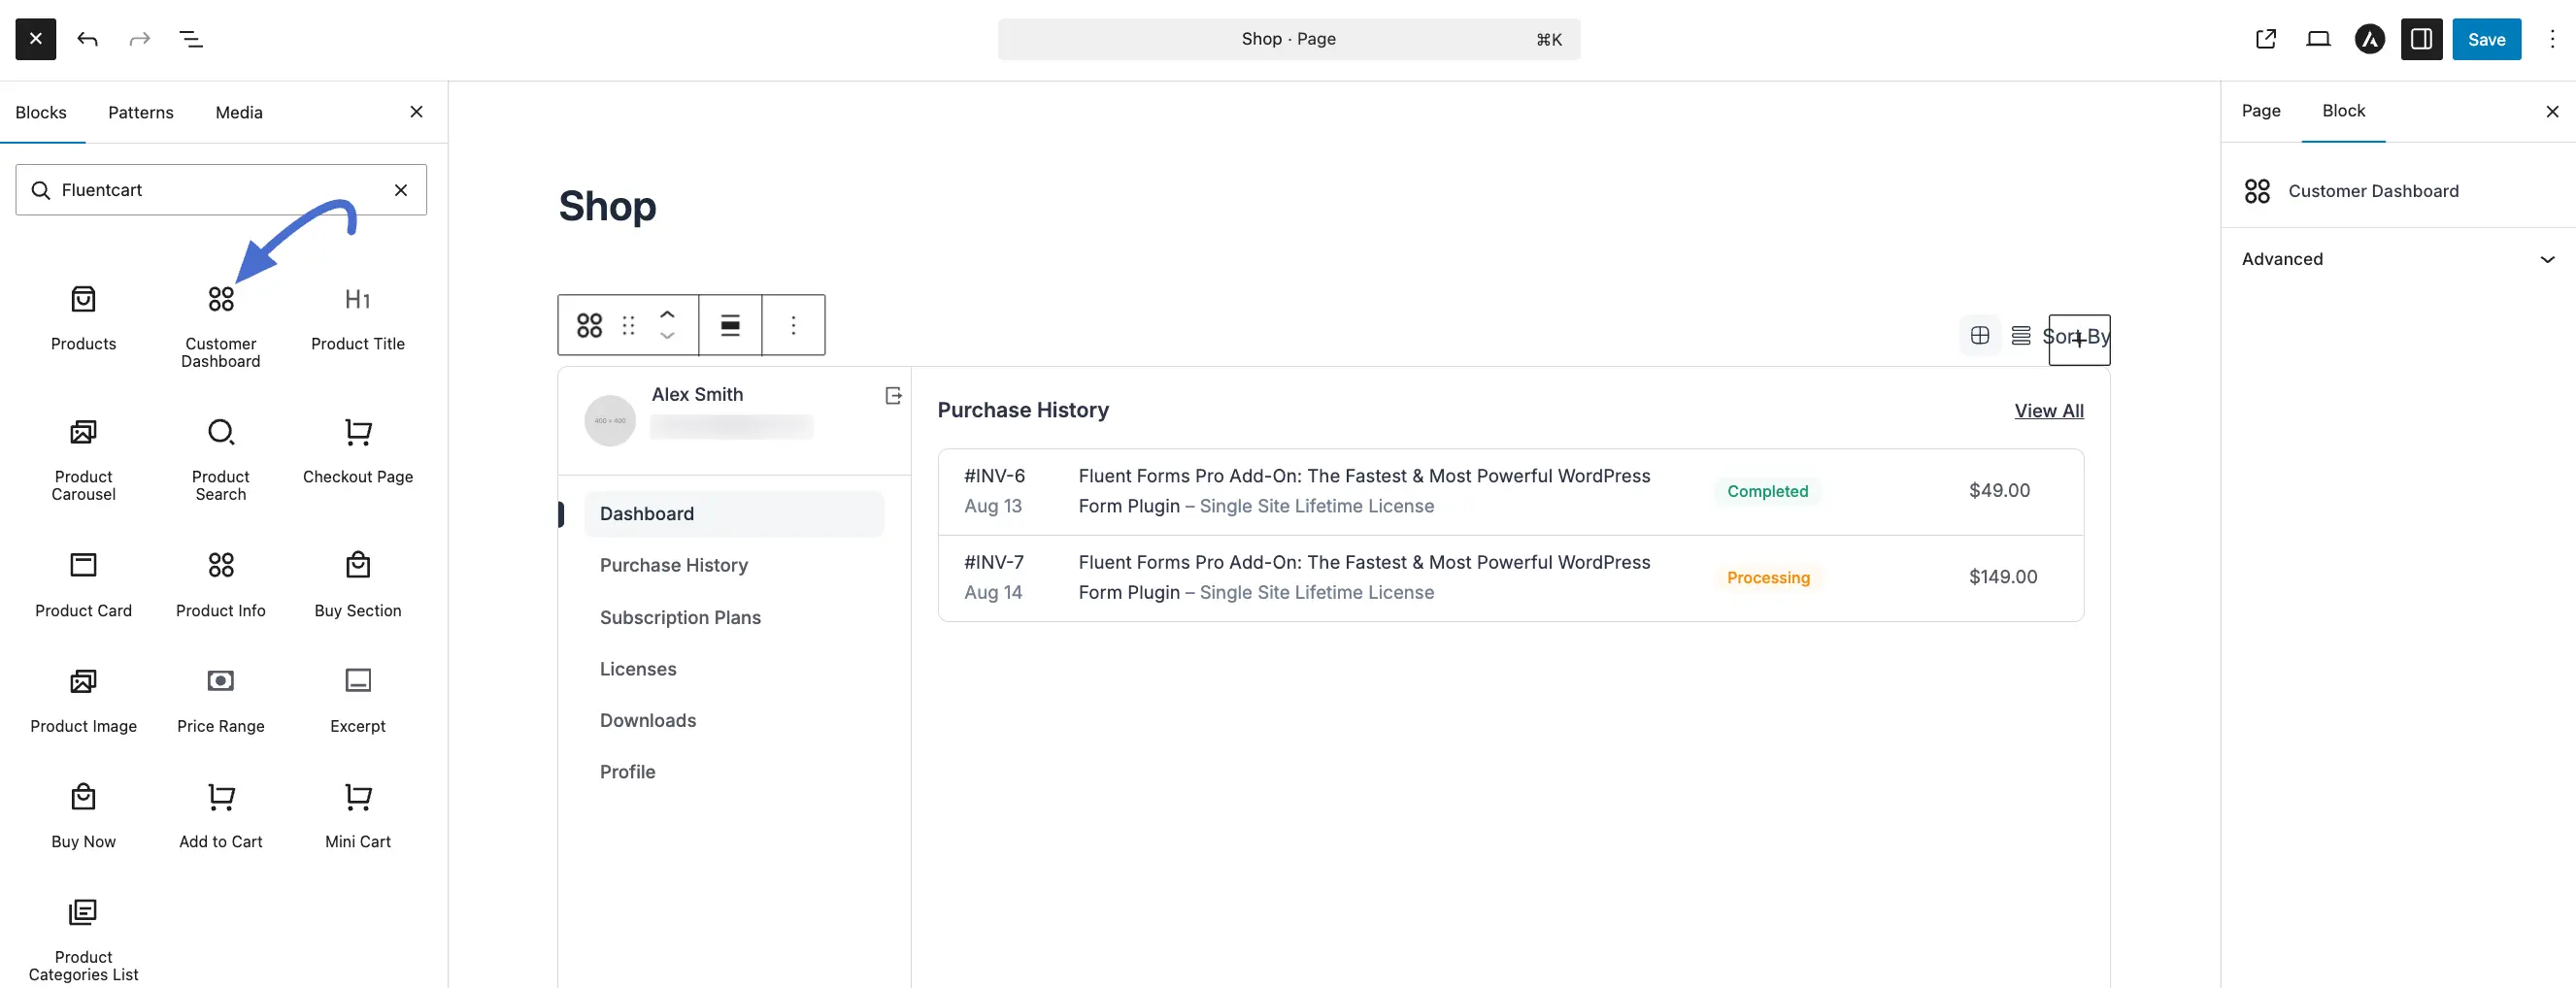Toggle the Settings sidebar panel

click(x=2421, y=39)
